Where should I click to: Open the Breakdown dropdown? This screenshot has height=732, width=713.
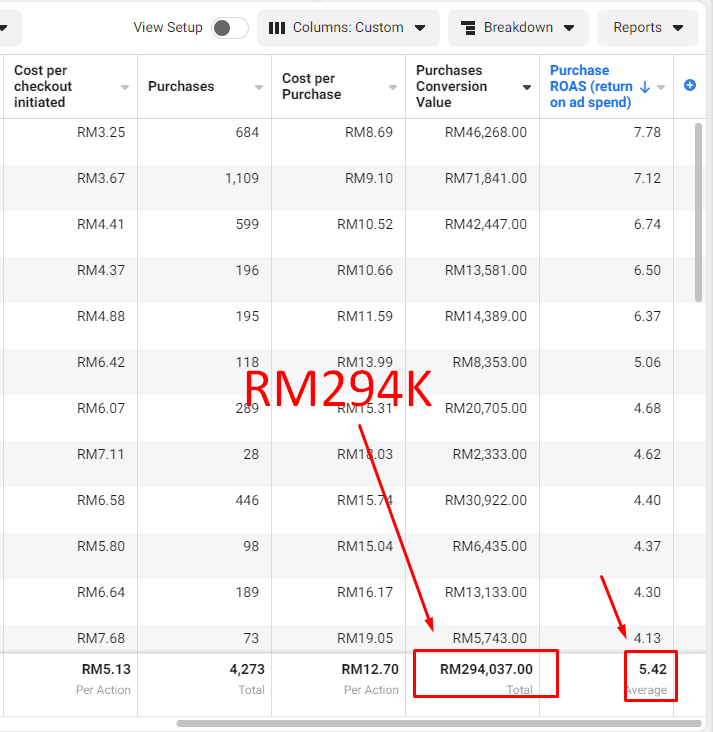518,28
